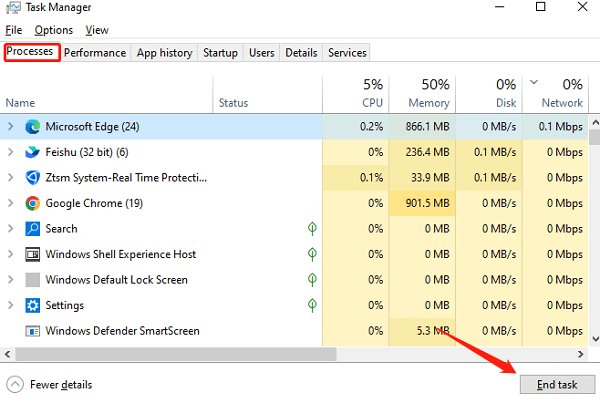Click the Windows Shell Experience Host icon
Image resolution: width=600 pixels, height=403 pixels.
32,254
